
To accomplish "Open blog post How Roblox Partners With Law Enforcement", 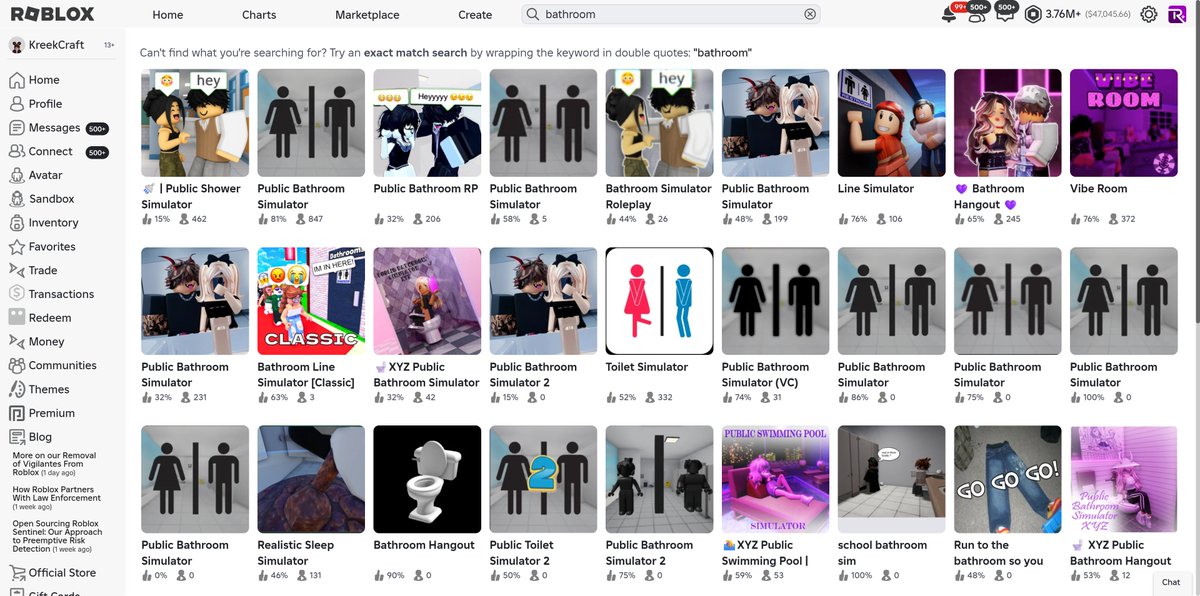I will tap(57, 498).
